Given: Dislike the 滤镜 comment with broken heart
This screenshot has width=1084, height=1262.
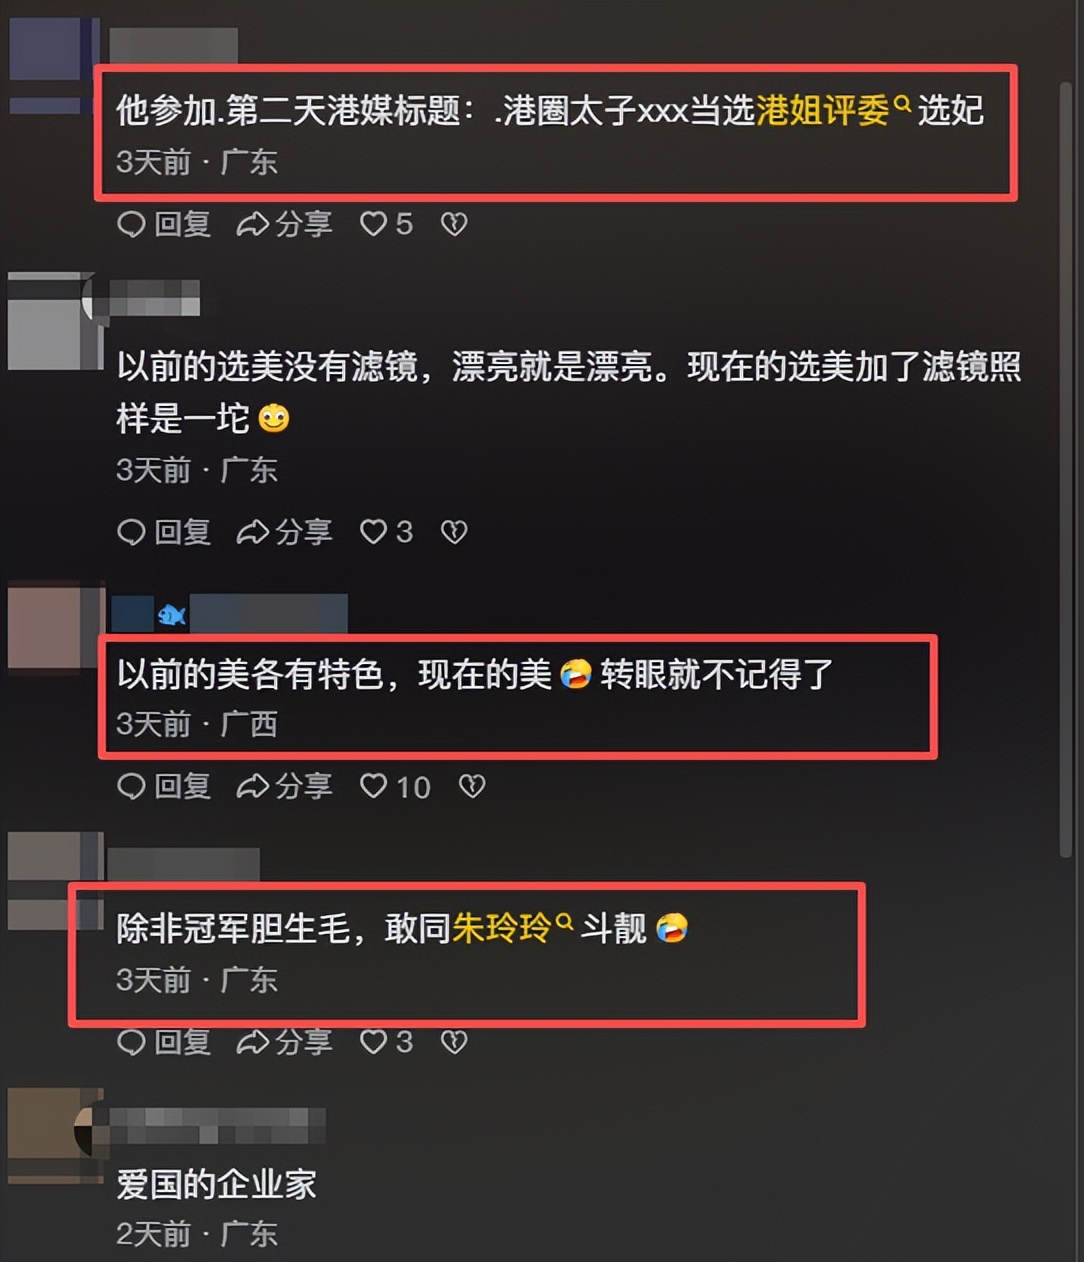Looking at the screenshot, I should click(x=454, y=532).
